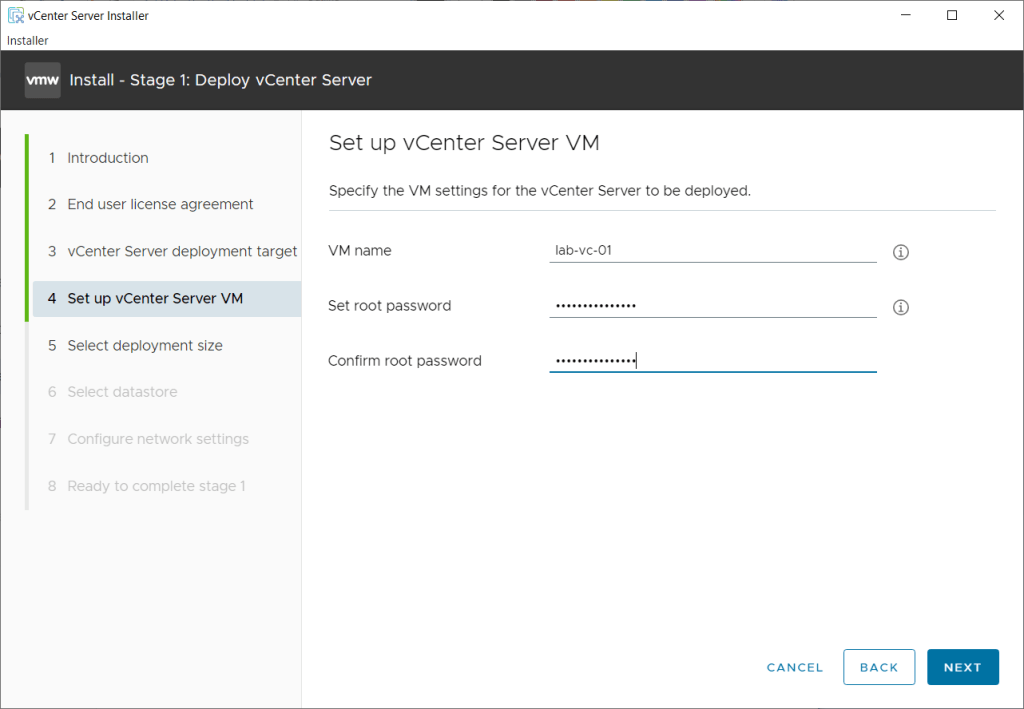Go to step 1 Introduction

107,158
